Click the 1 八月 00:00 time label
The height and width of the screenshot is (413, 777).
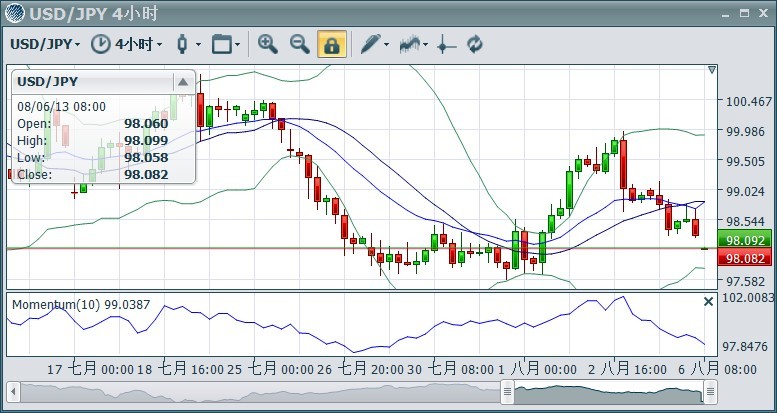click(x=537, y=369)
